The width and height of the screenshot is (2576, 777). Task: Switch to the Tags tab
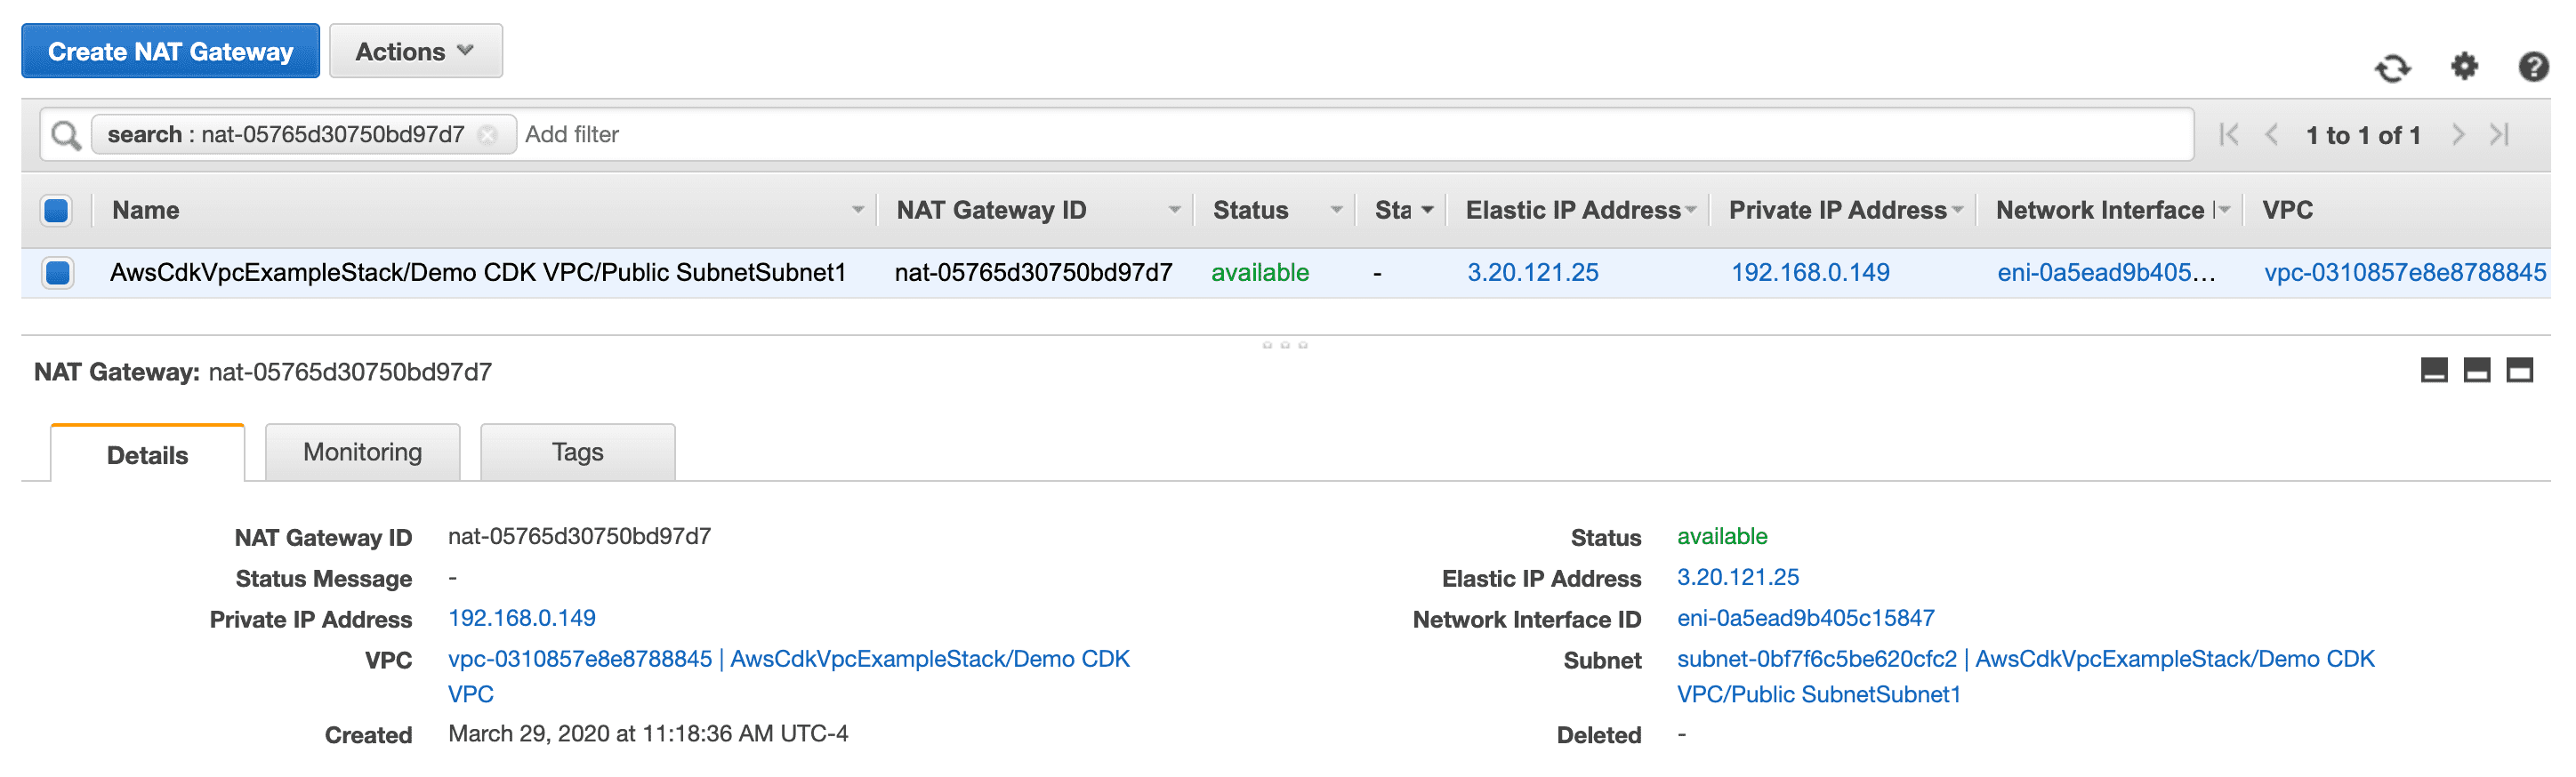click(577, 452)
